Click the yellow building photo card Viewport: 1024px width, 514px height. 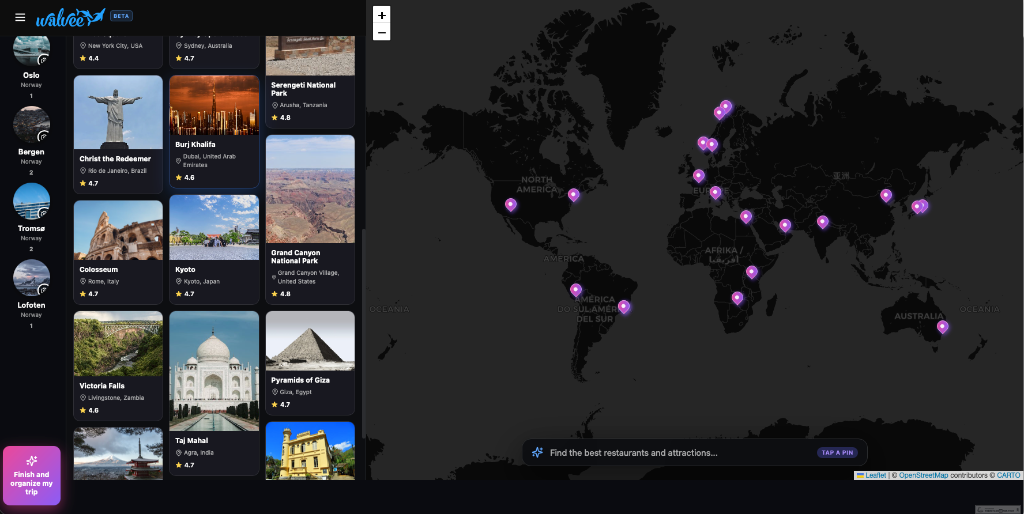[310, 451]
